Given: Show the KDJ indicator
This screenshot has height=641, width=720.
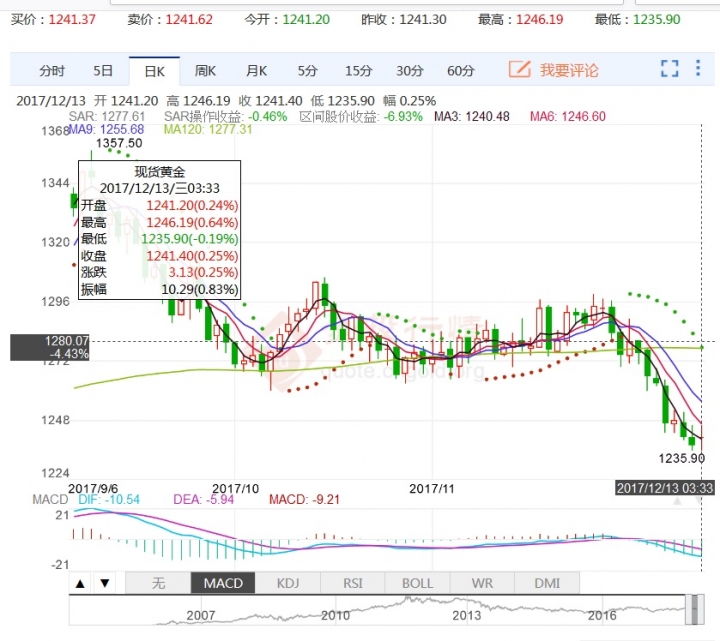Looking at the screenshot, I should point(288,584).
